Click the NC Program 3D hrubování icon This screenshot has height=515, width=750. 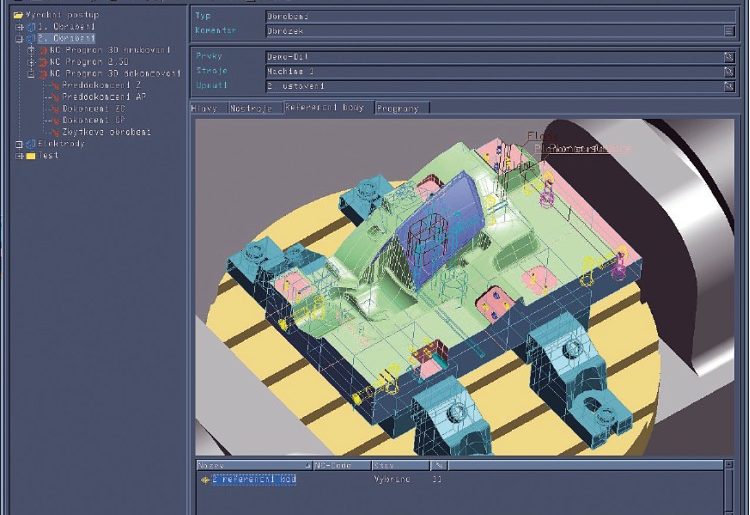pos(43,49)
